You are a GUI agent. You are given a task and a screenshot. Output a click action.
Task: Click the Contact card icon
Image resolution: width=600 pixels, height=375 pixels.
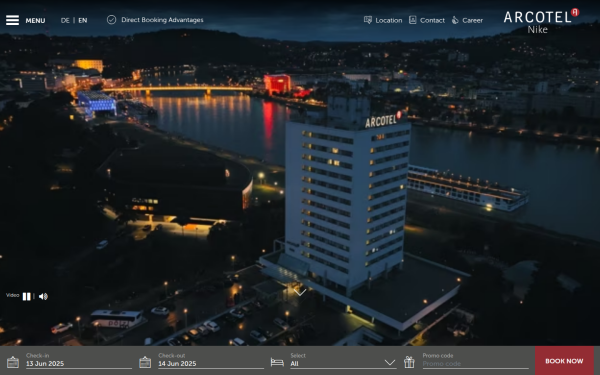tap(412, 20)
